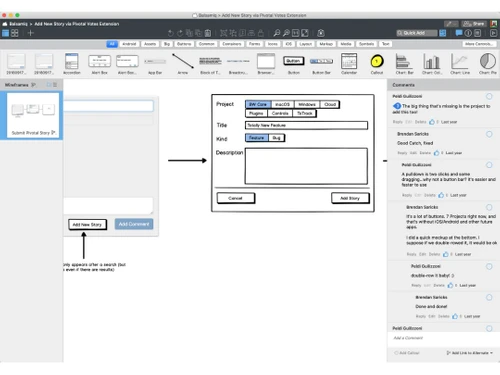Click the Add New Story button
The width and height of the screenshot is (500, 375).
click(x=87, y=224)
